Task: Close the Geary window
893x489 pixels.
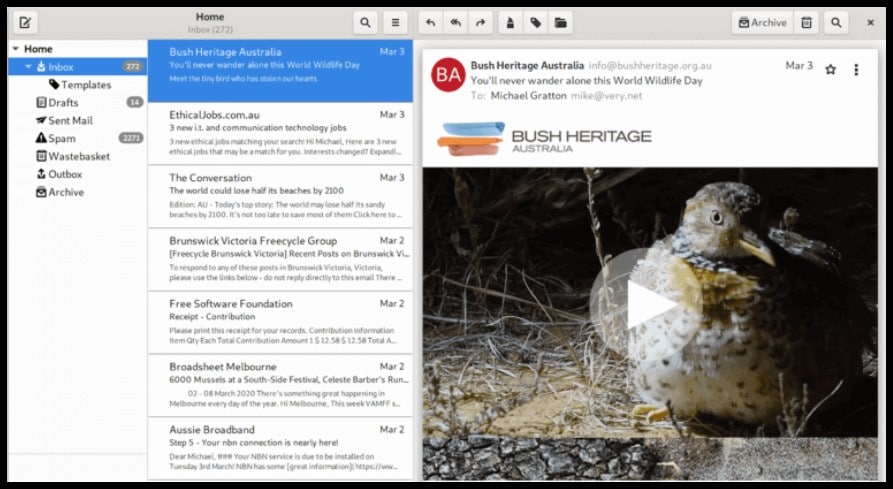Action: (870, 23)
